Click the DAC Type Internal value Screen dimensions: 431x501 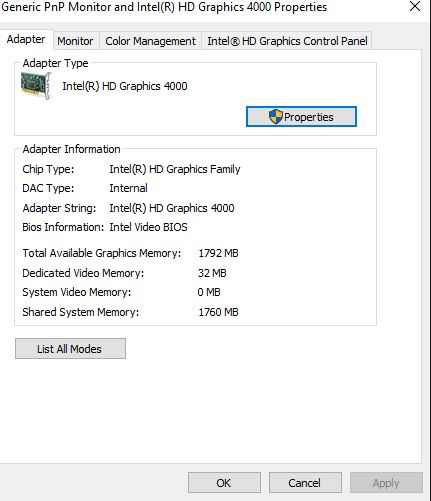128,188
